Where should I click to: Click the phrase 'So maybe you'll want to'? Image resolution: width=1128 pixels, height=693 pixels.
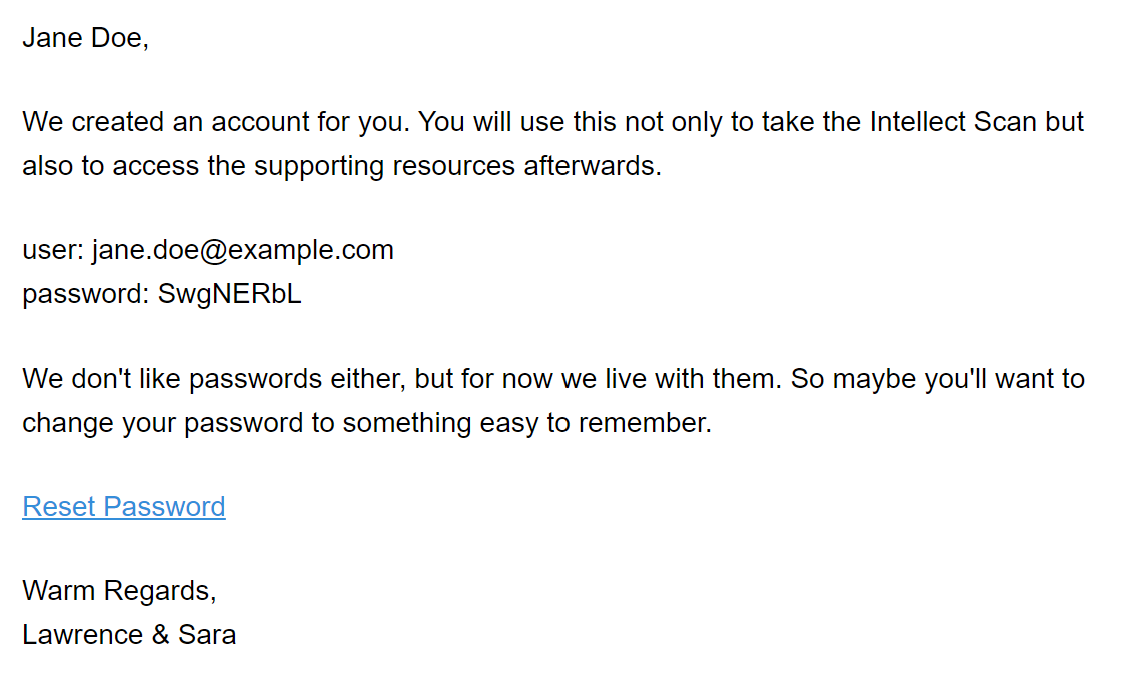click(x=938, y=379)
